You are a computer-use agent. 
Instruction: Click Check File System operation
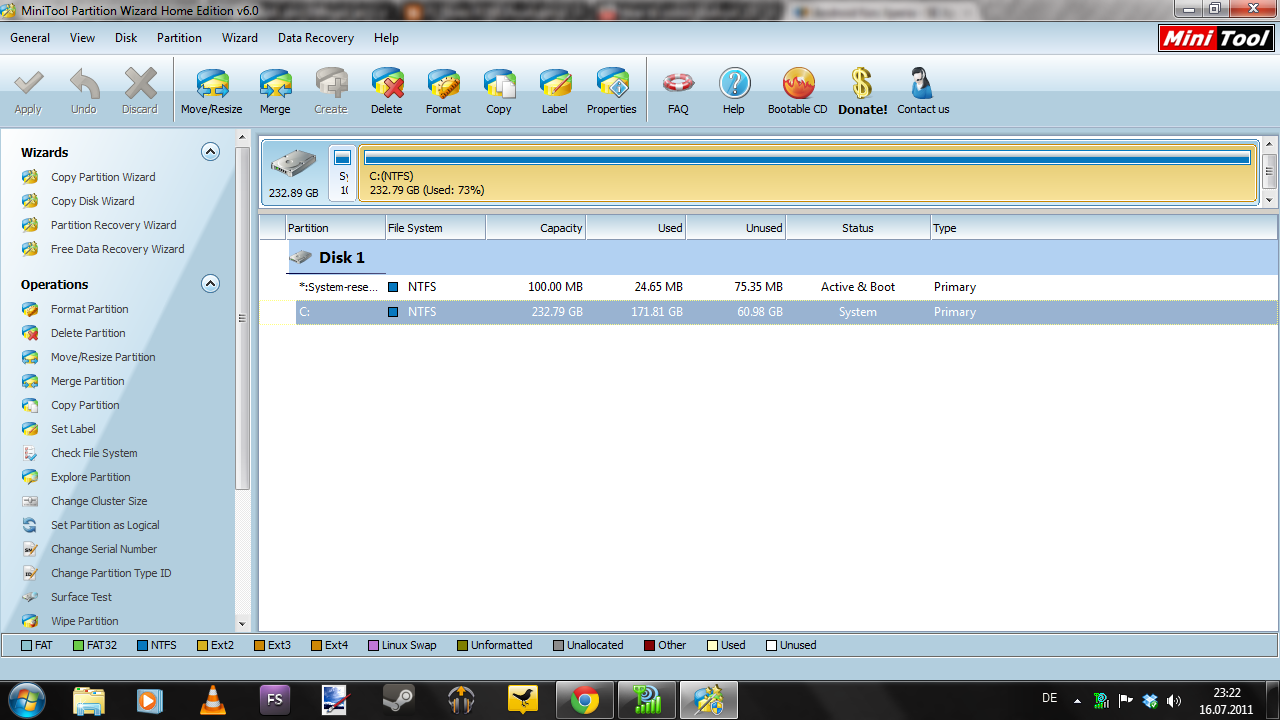94,453
